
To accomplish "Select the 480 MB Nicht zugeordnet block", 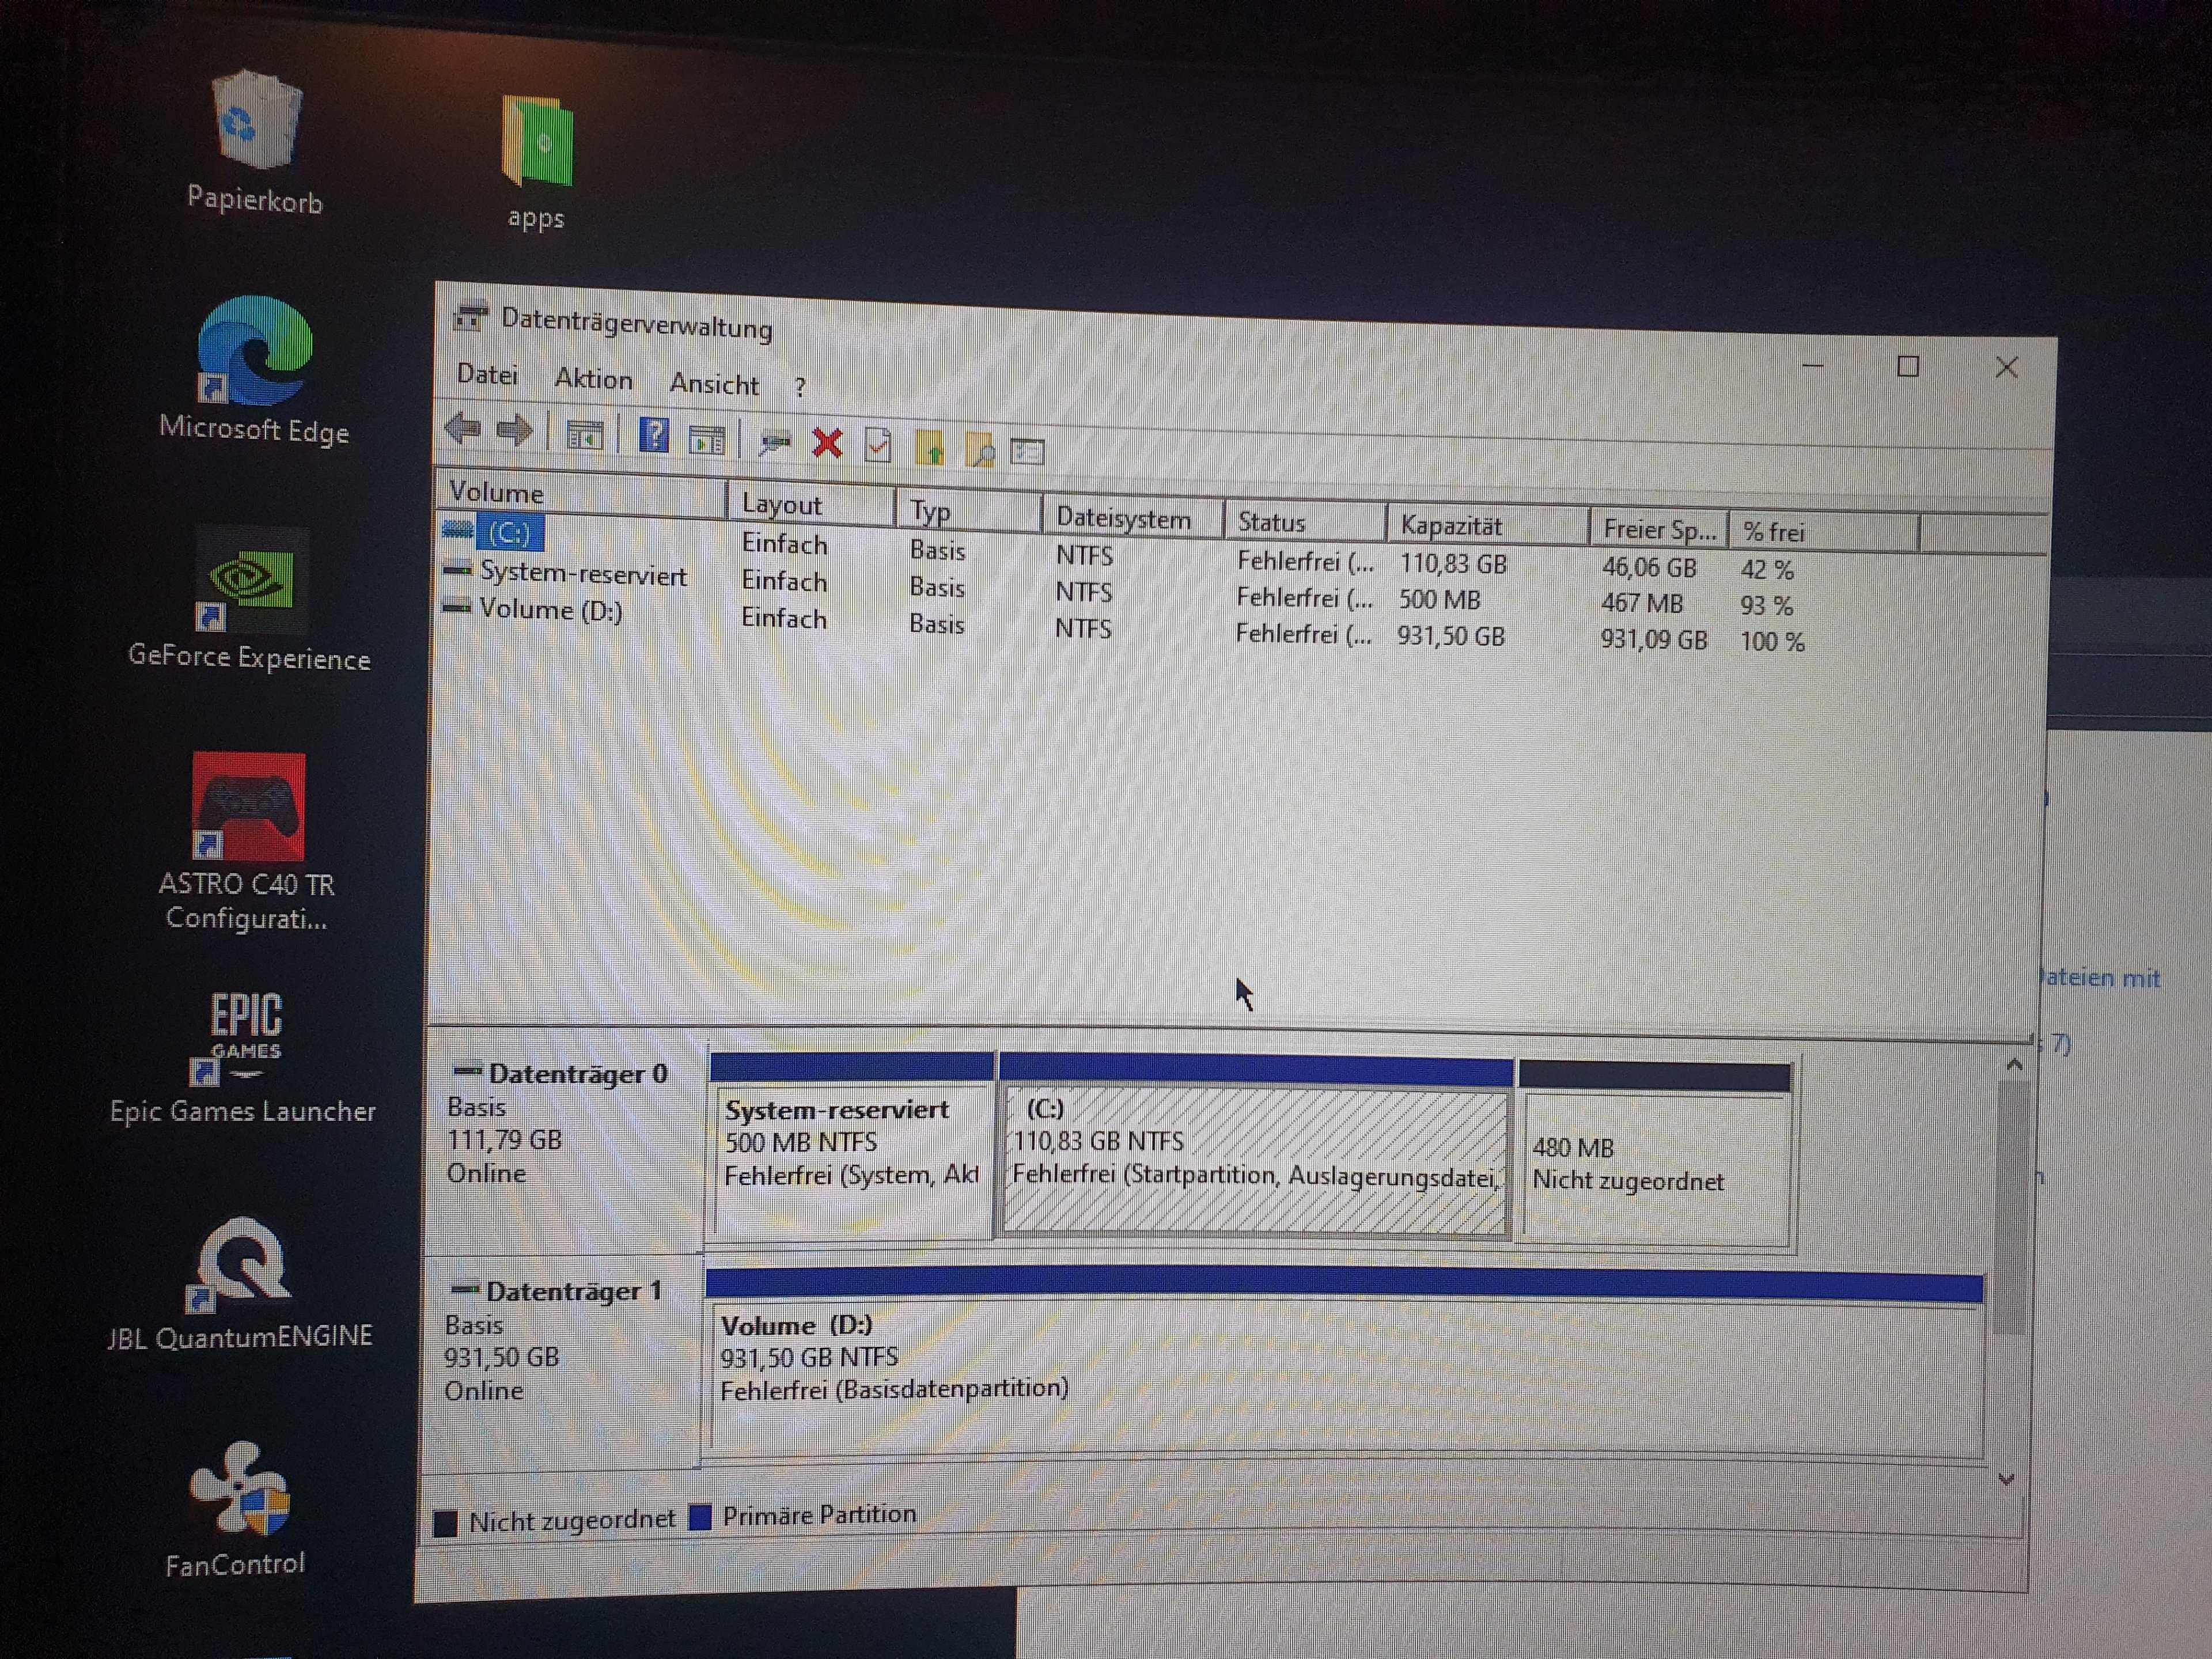I will click(x=1654, y=1165).
